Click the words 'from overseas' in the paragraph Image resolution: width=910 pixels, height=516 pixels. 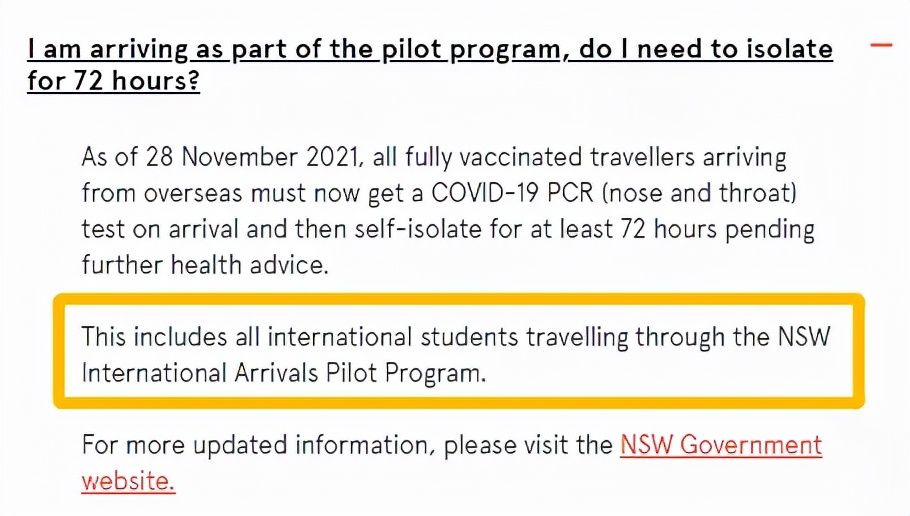(x=162, y=193)
